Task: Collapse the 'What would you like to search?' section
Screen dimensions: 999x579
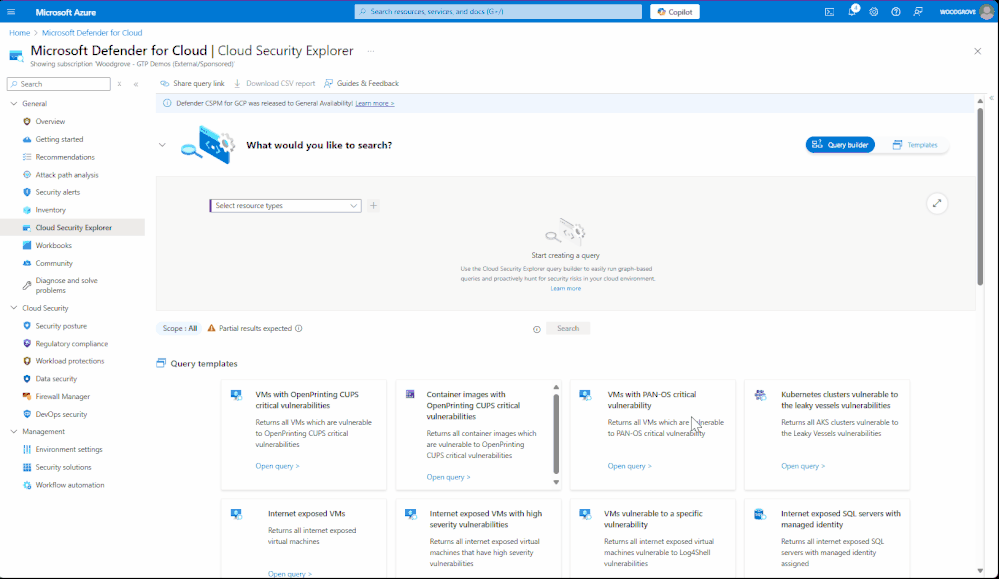Action: click(x=162, y=145)
